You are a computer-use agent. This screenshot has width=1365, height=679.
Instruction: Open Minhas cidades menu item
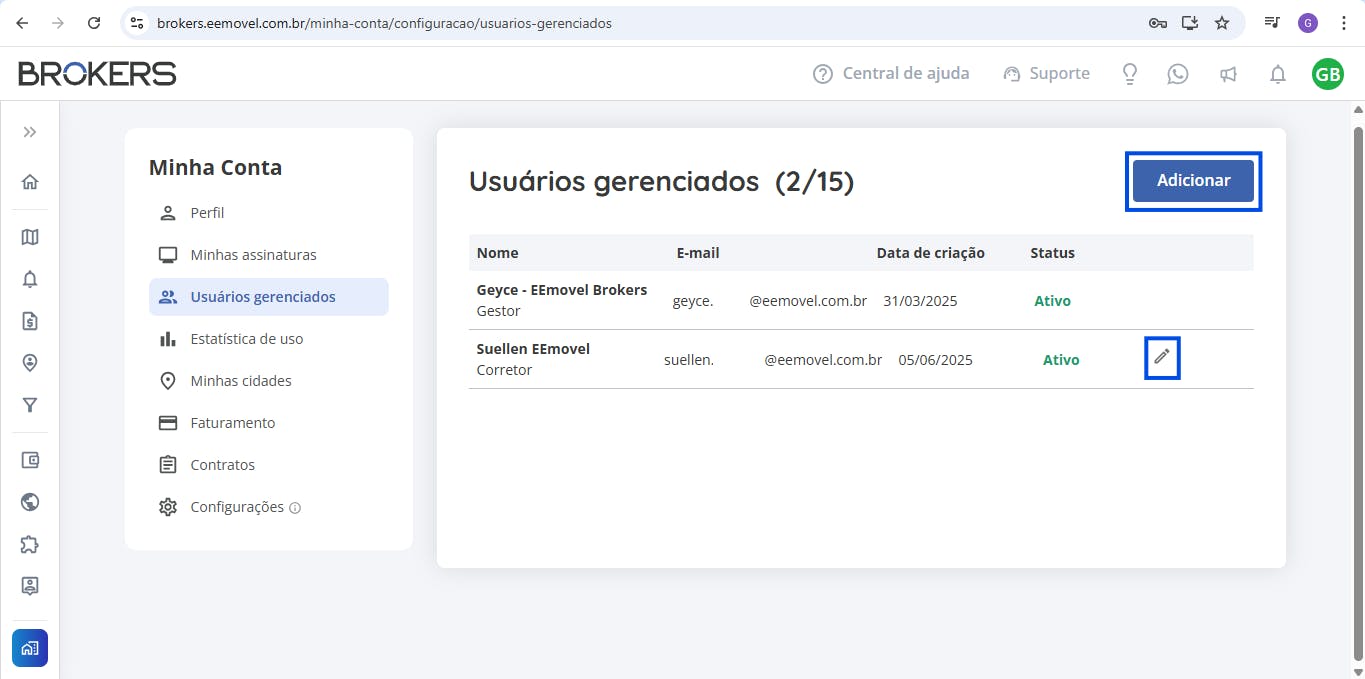[x=268, y=381]
